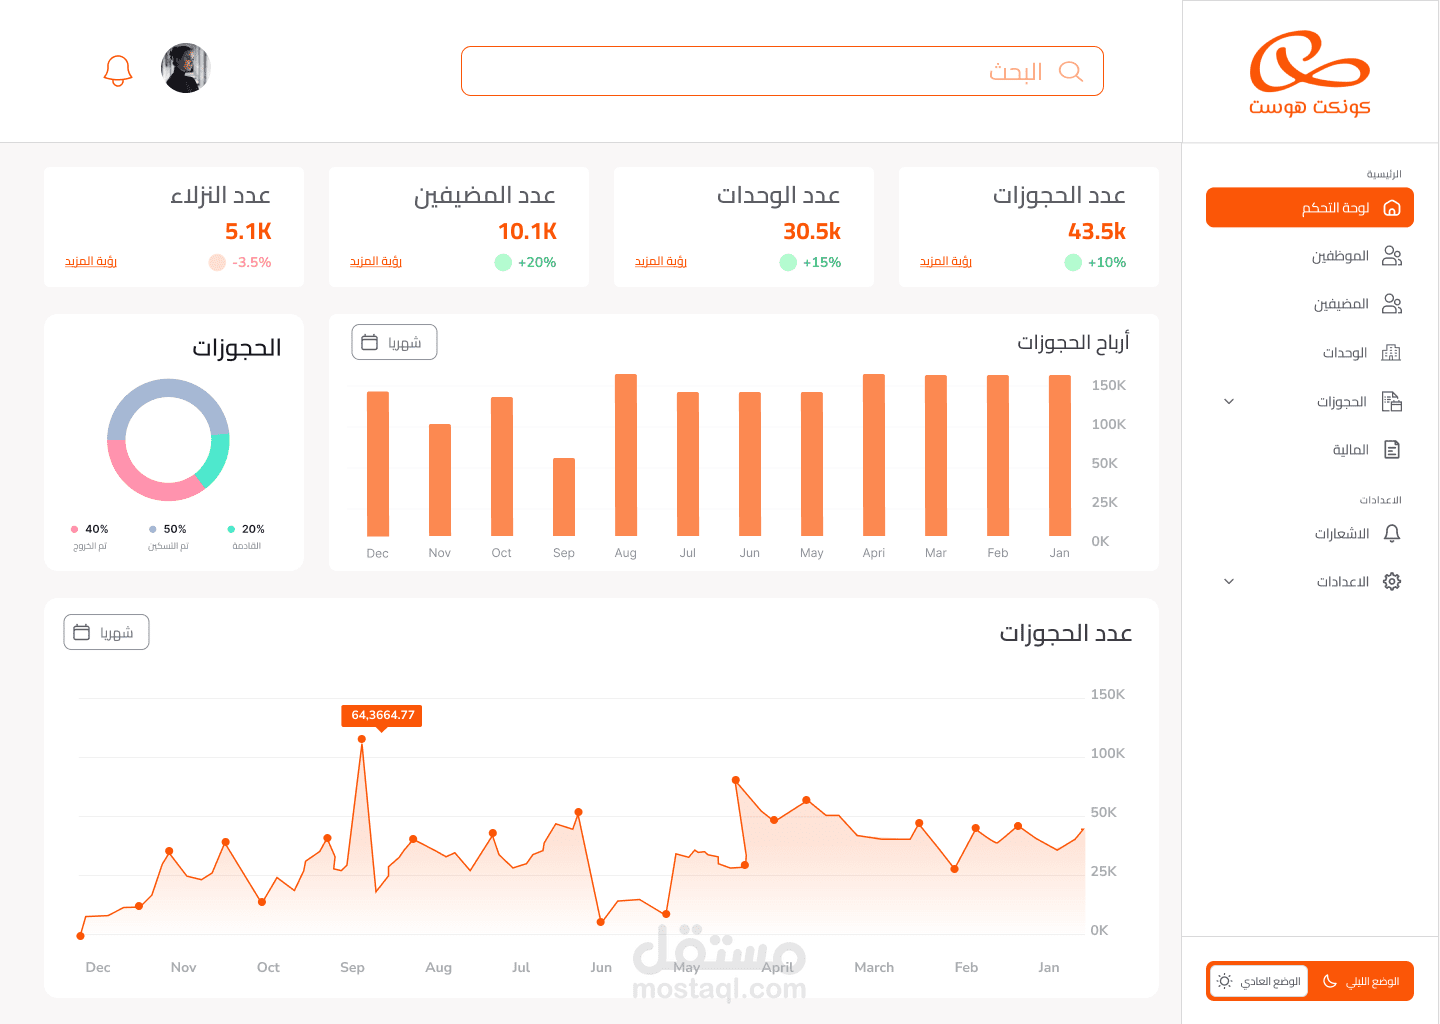The width and height of the screenshot is (1440, 1024).
Task: Click رؤية المزيد under عدد الحجوزات card
Action: tap(946, 261)
